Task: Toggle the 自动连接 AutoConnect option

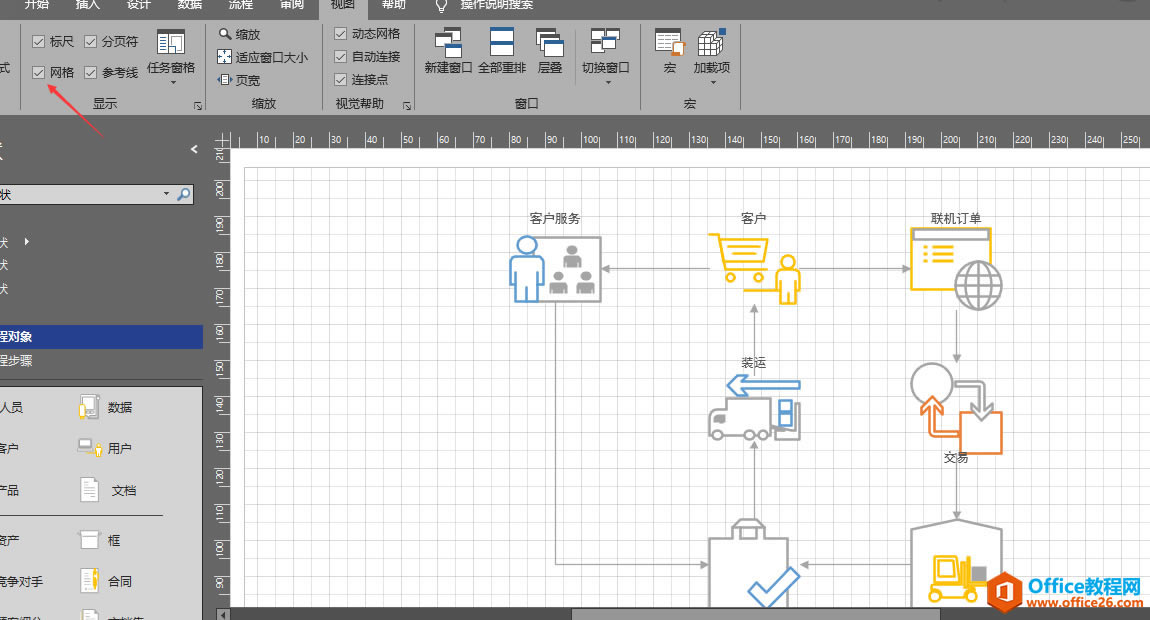Action: (x=340, y=56)
